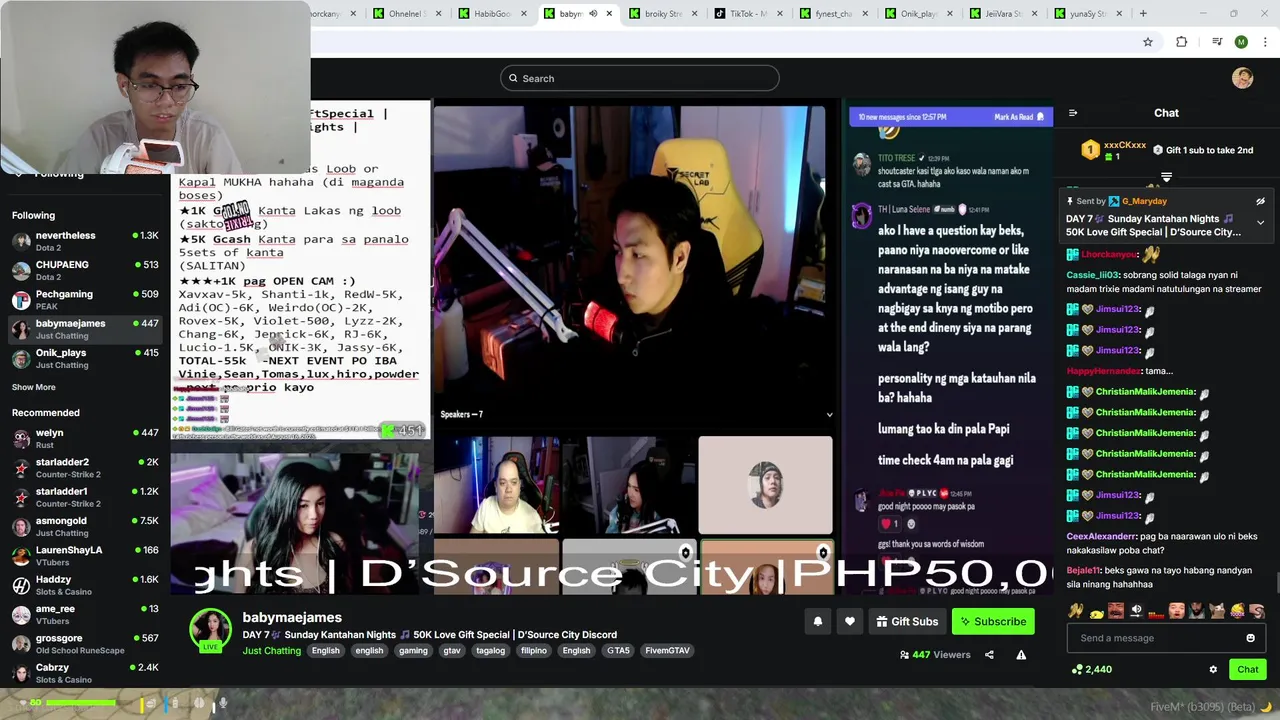
Task: Select the FivemGTAV tag
Action: tap(667, 651)
